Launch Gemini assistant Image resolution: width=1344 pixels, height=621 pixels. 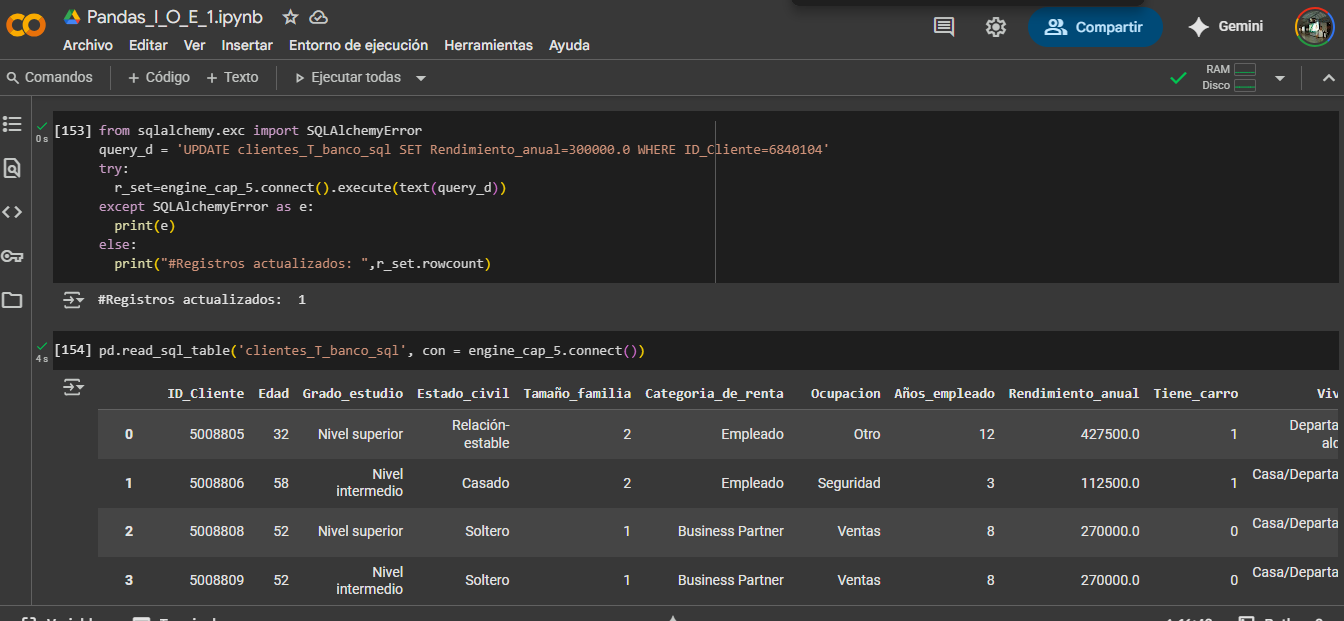point(1225,27)
